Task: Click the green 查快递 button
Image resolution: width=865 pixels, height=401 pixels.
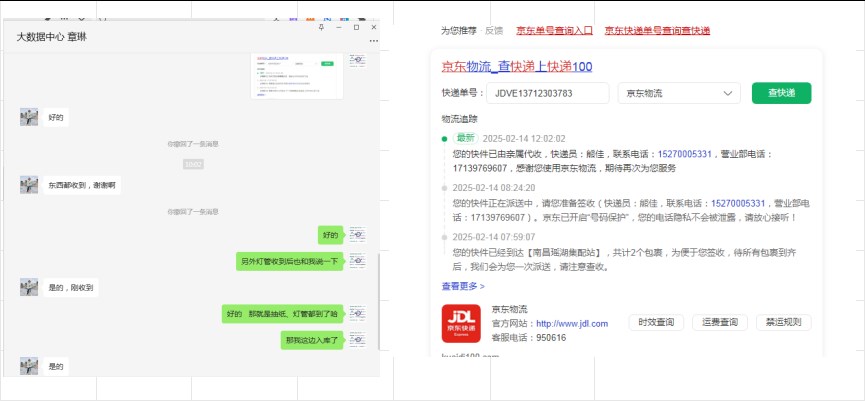Action: pos(781,93)
